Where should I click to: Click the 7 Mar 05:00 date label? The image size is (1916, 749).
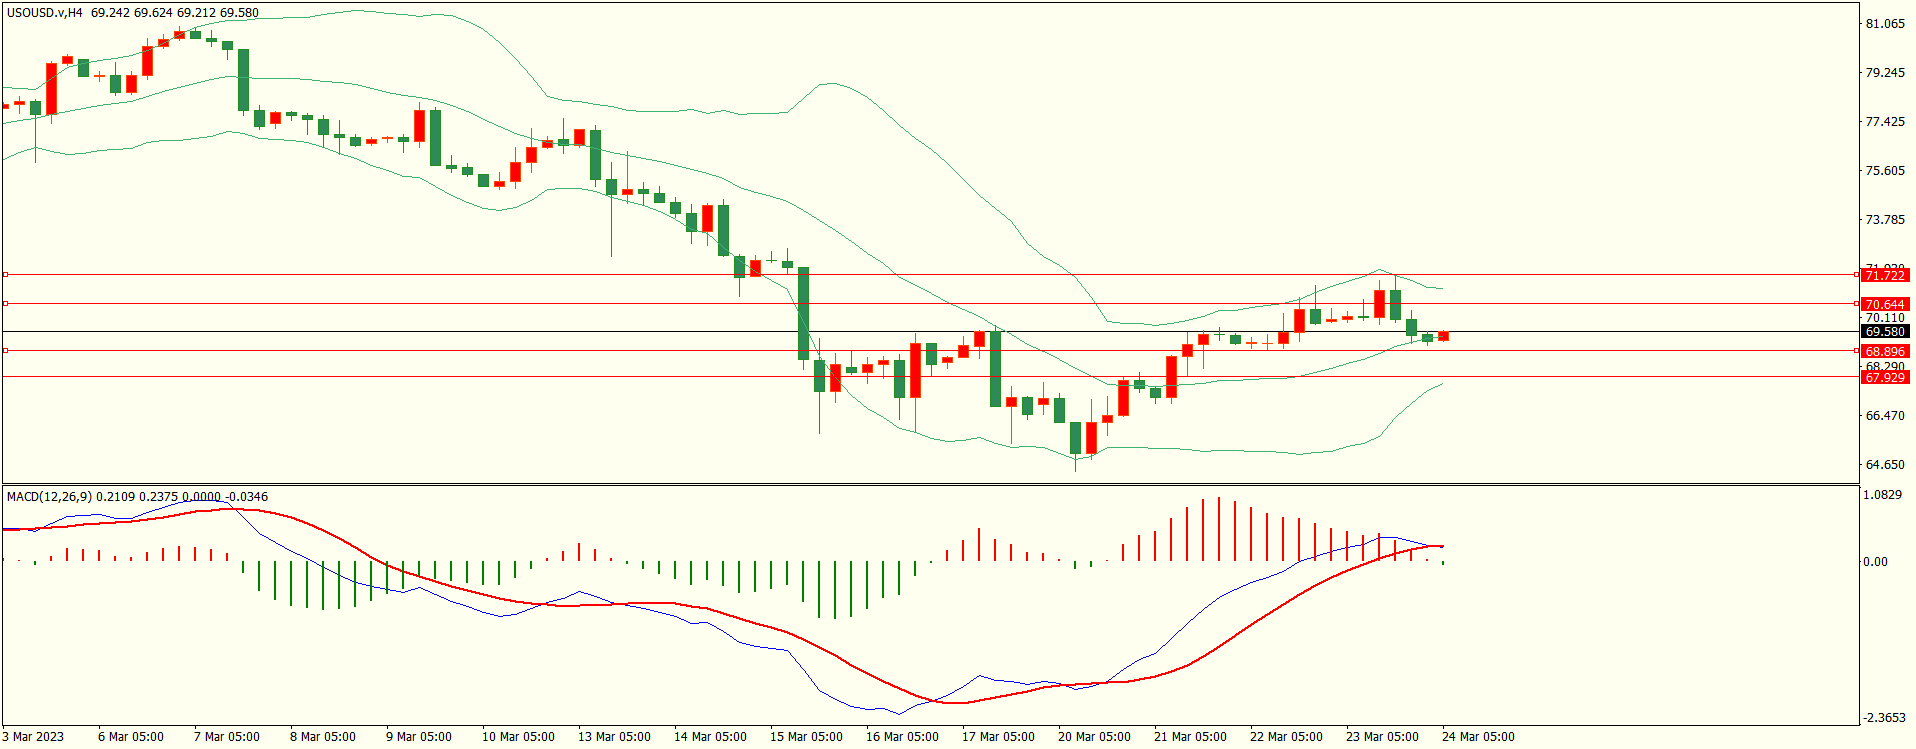tap(227, 737)
